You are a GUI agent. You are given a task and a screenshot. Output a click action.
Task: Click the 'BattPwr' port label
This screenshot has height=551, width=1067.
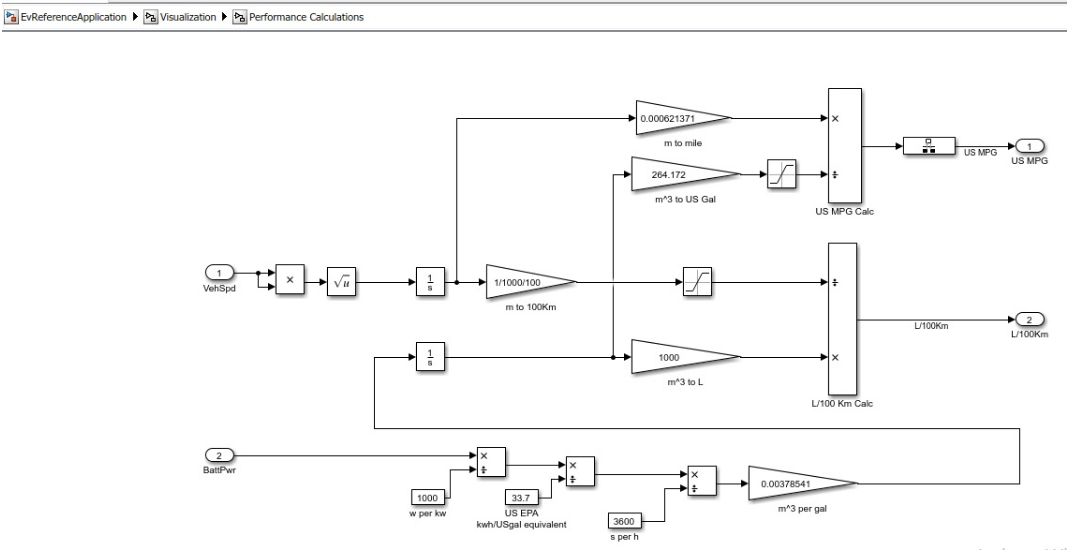point(219,470)
